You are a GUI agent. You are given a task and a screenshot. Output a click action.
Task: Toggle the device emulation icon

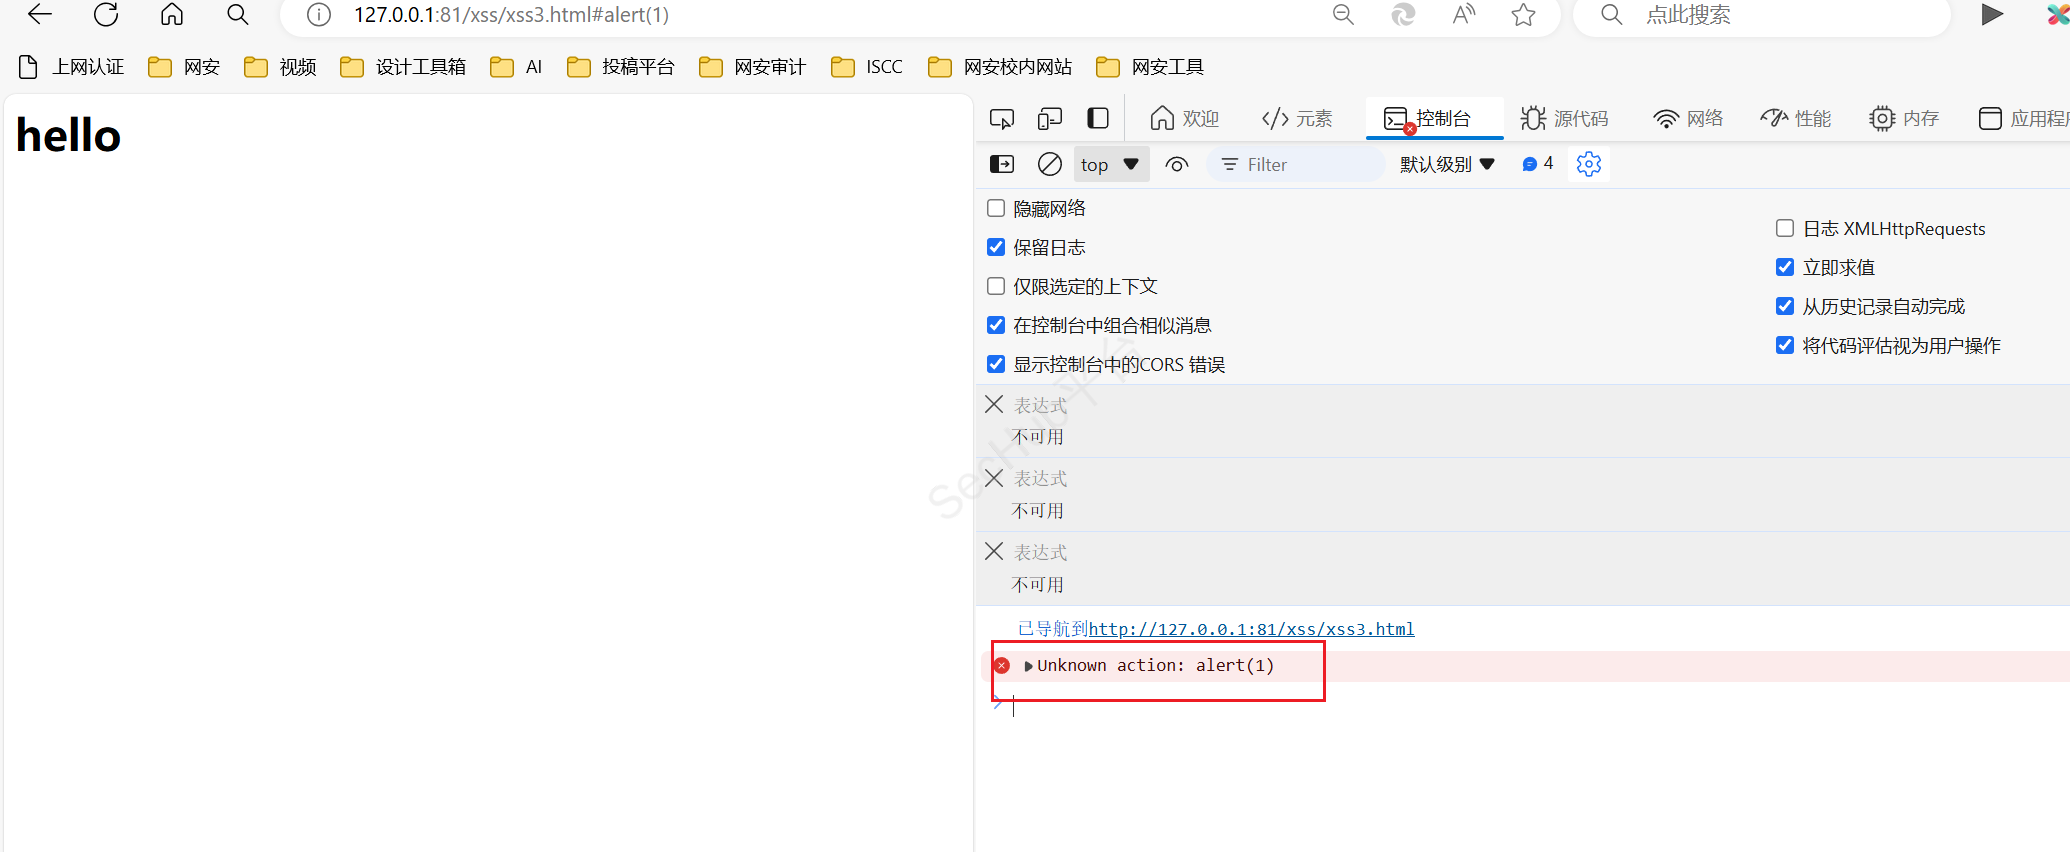point(1049,119)
